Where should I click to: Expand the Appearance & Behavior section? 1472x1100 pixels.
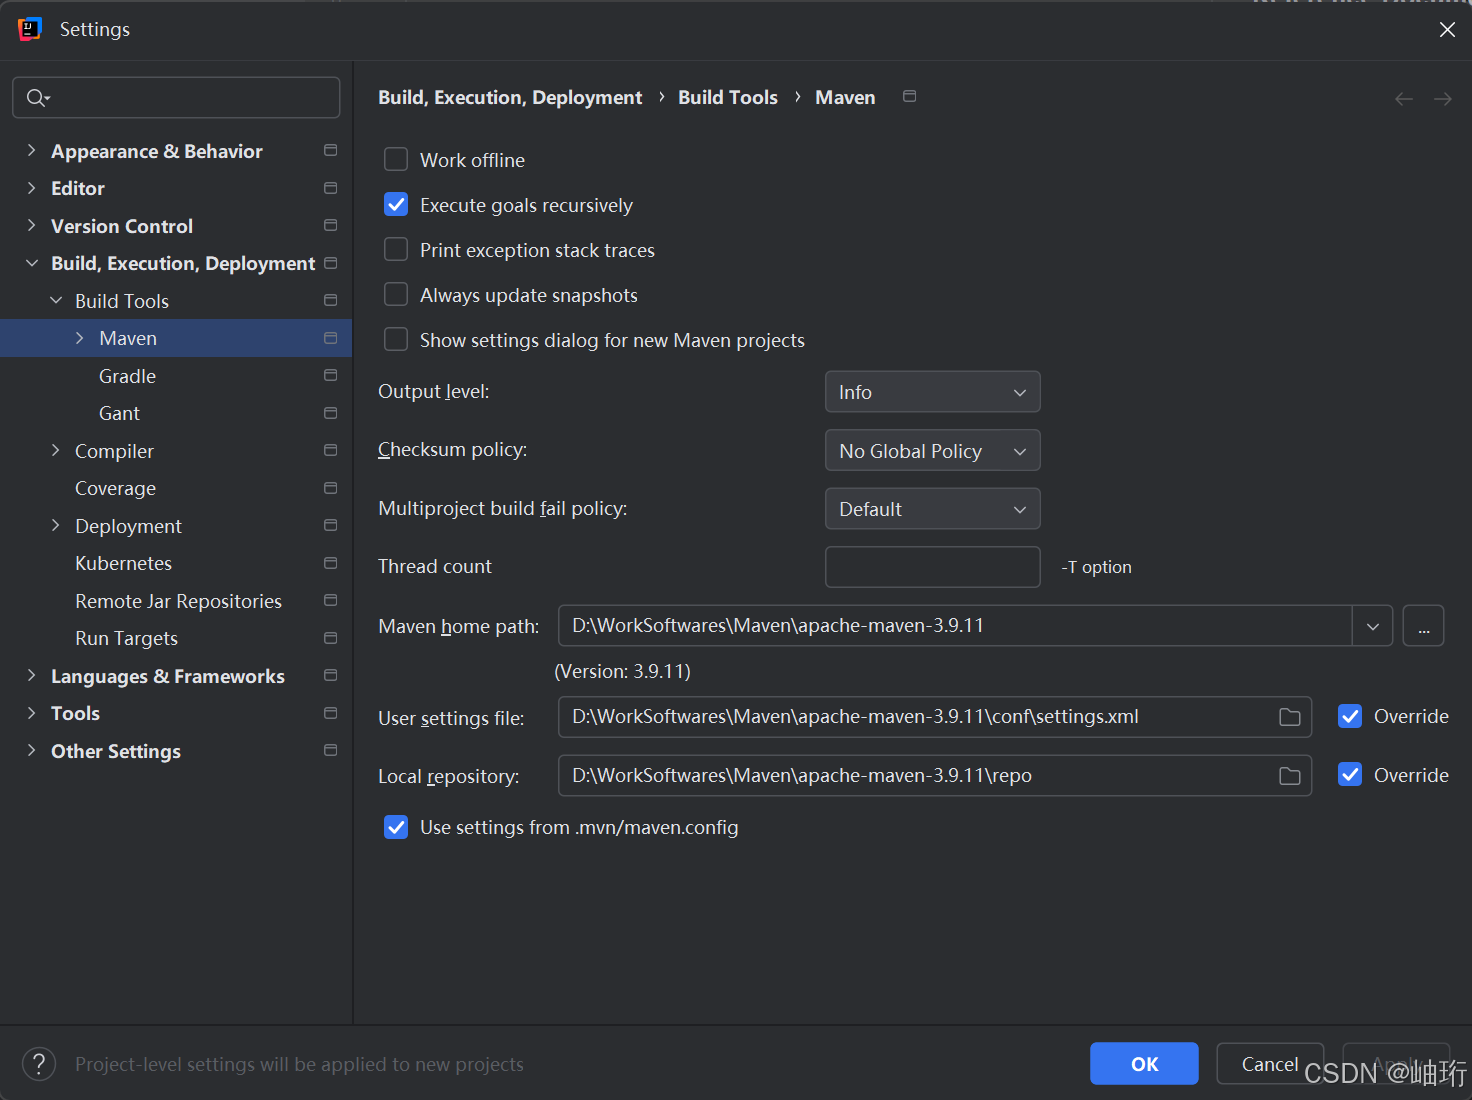pos(31,150)
